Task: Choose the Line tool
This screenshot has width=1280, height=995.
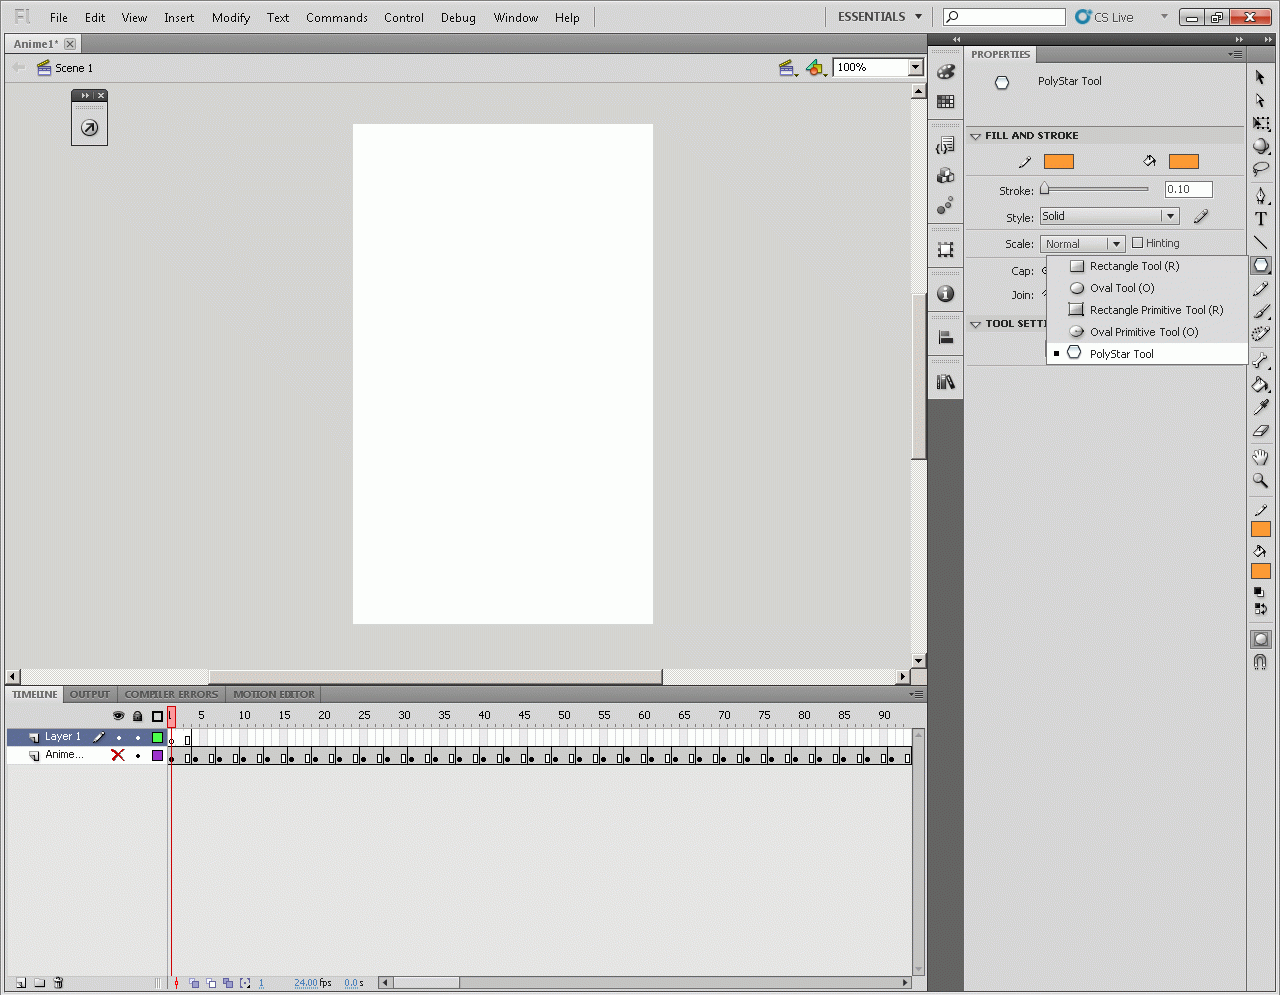Action: point(1261,242)
